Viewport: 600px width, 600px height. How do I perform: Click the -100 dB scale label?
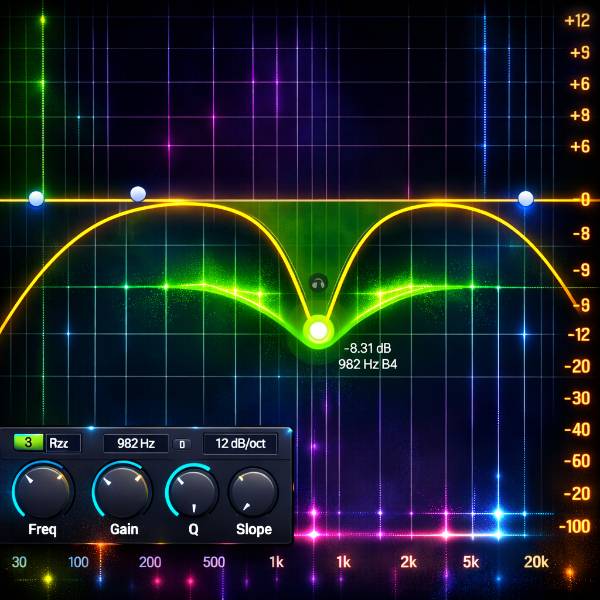(x=574, y=527)
